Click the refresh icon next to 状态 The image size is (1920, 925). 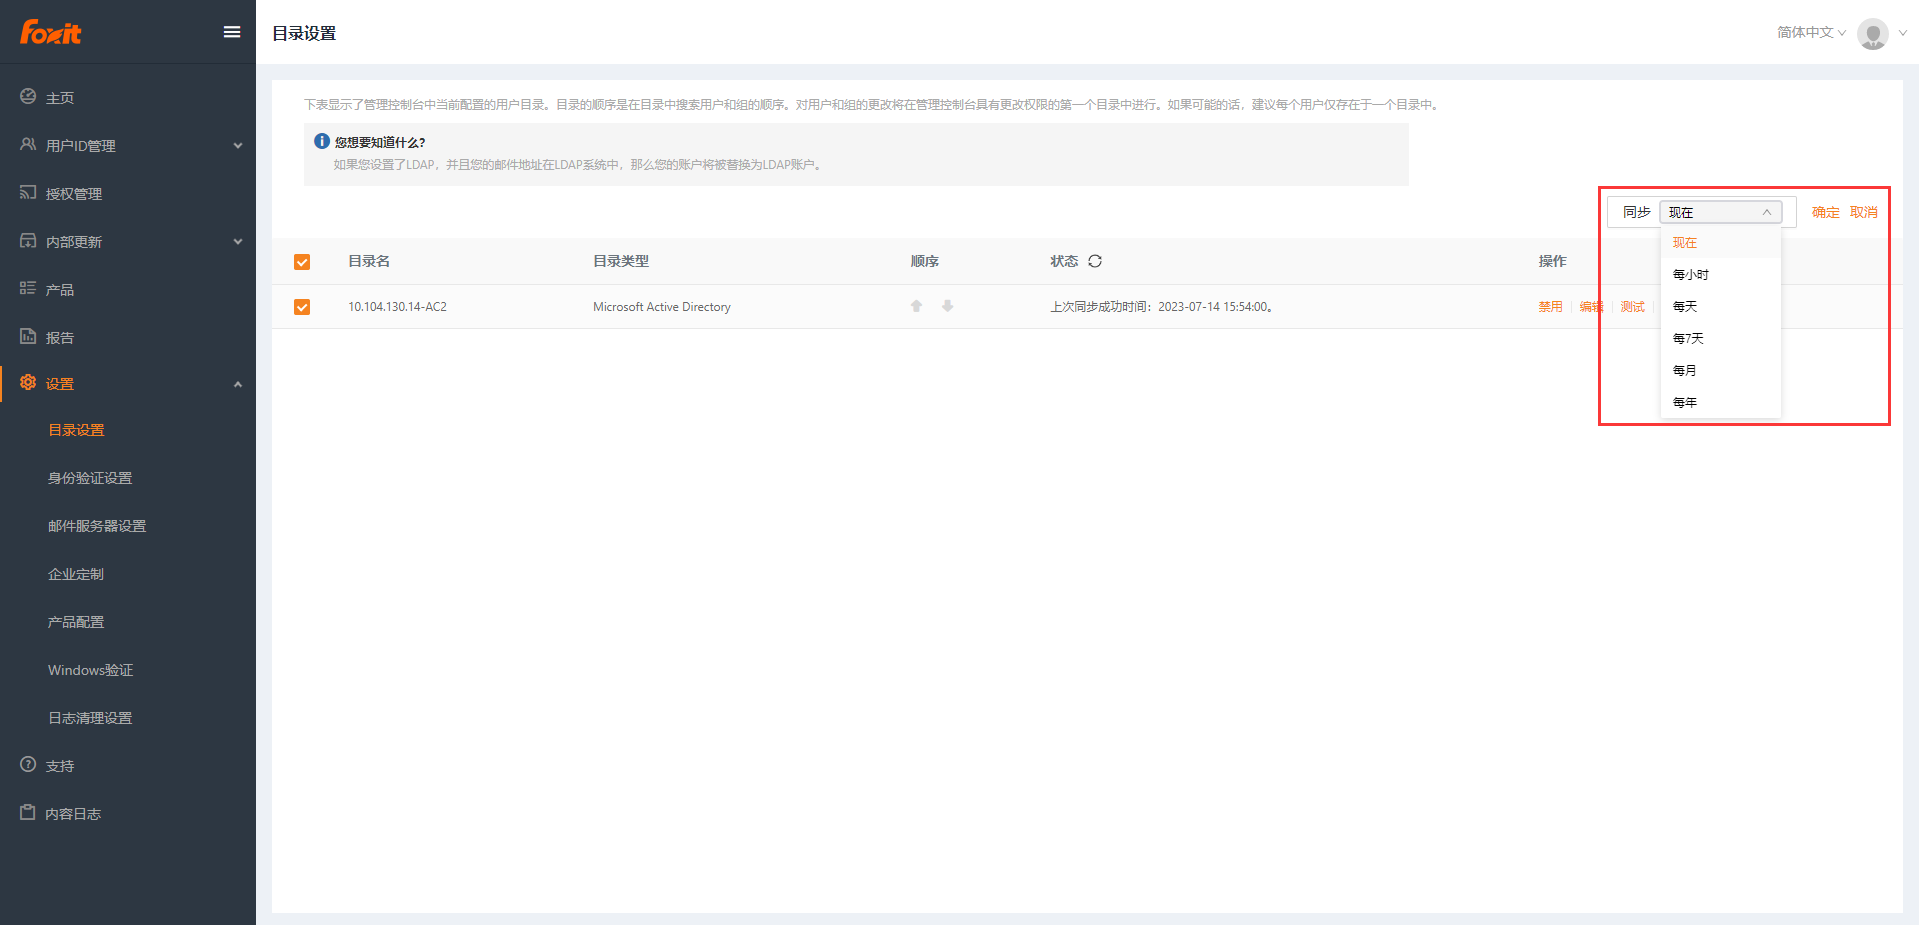[1095, 261]
